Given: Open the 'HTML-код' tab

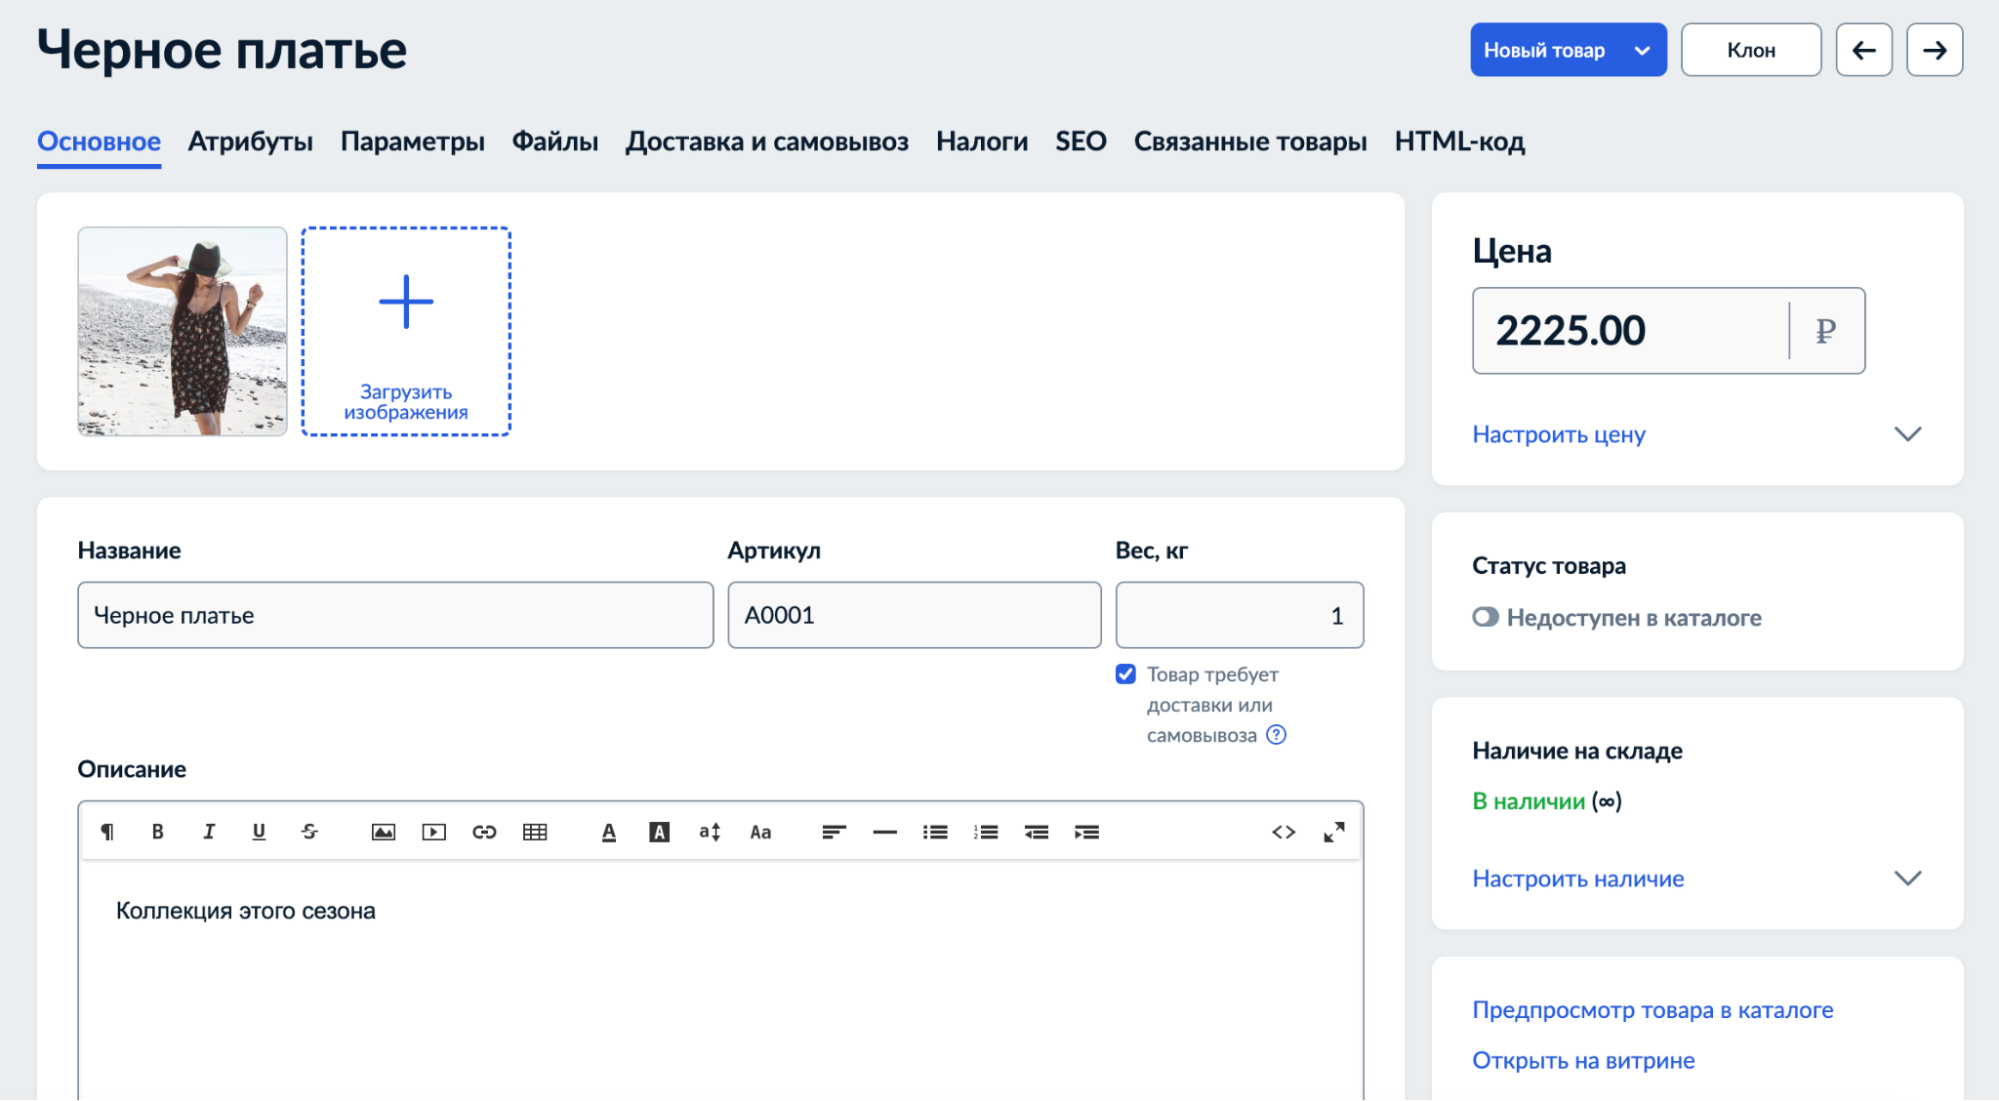Looking at the screenshot, I should (x=1460, y=142).
